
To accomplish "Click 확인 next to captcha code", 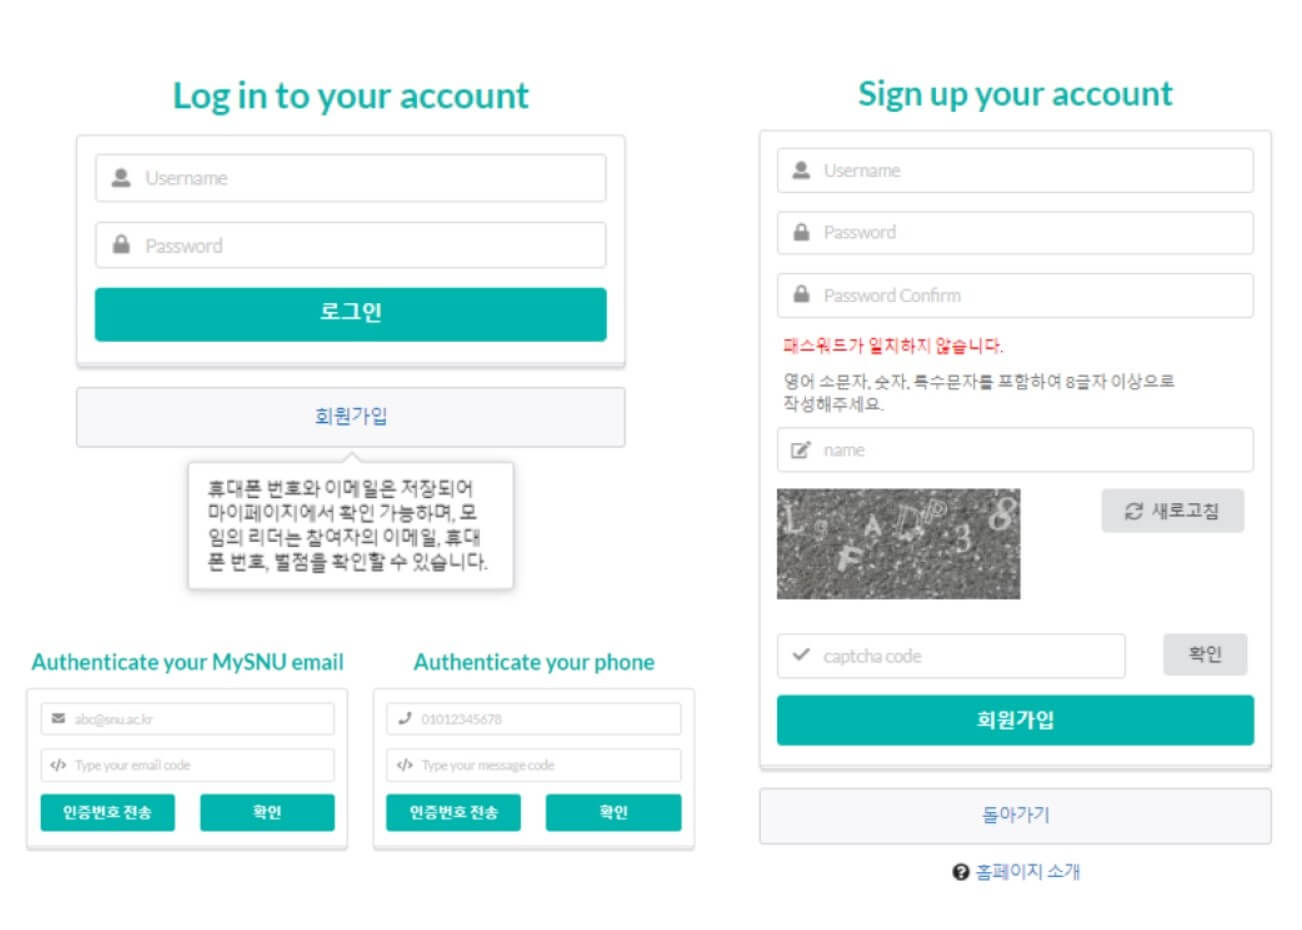I will [1204, 654].
